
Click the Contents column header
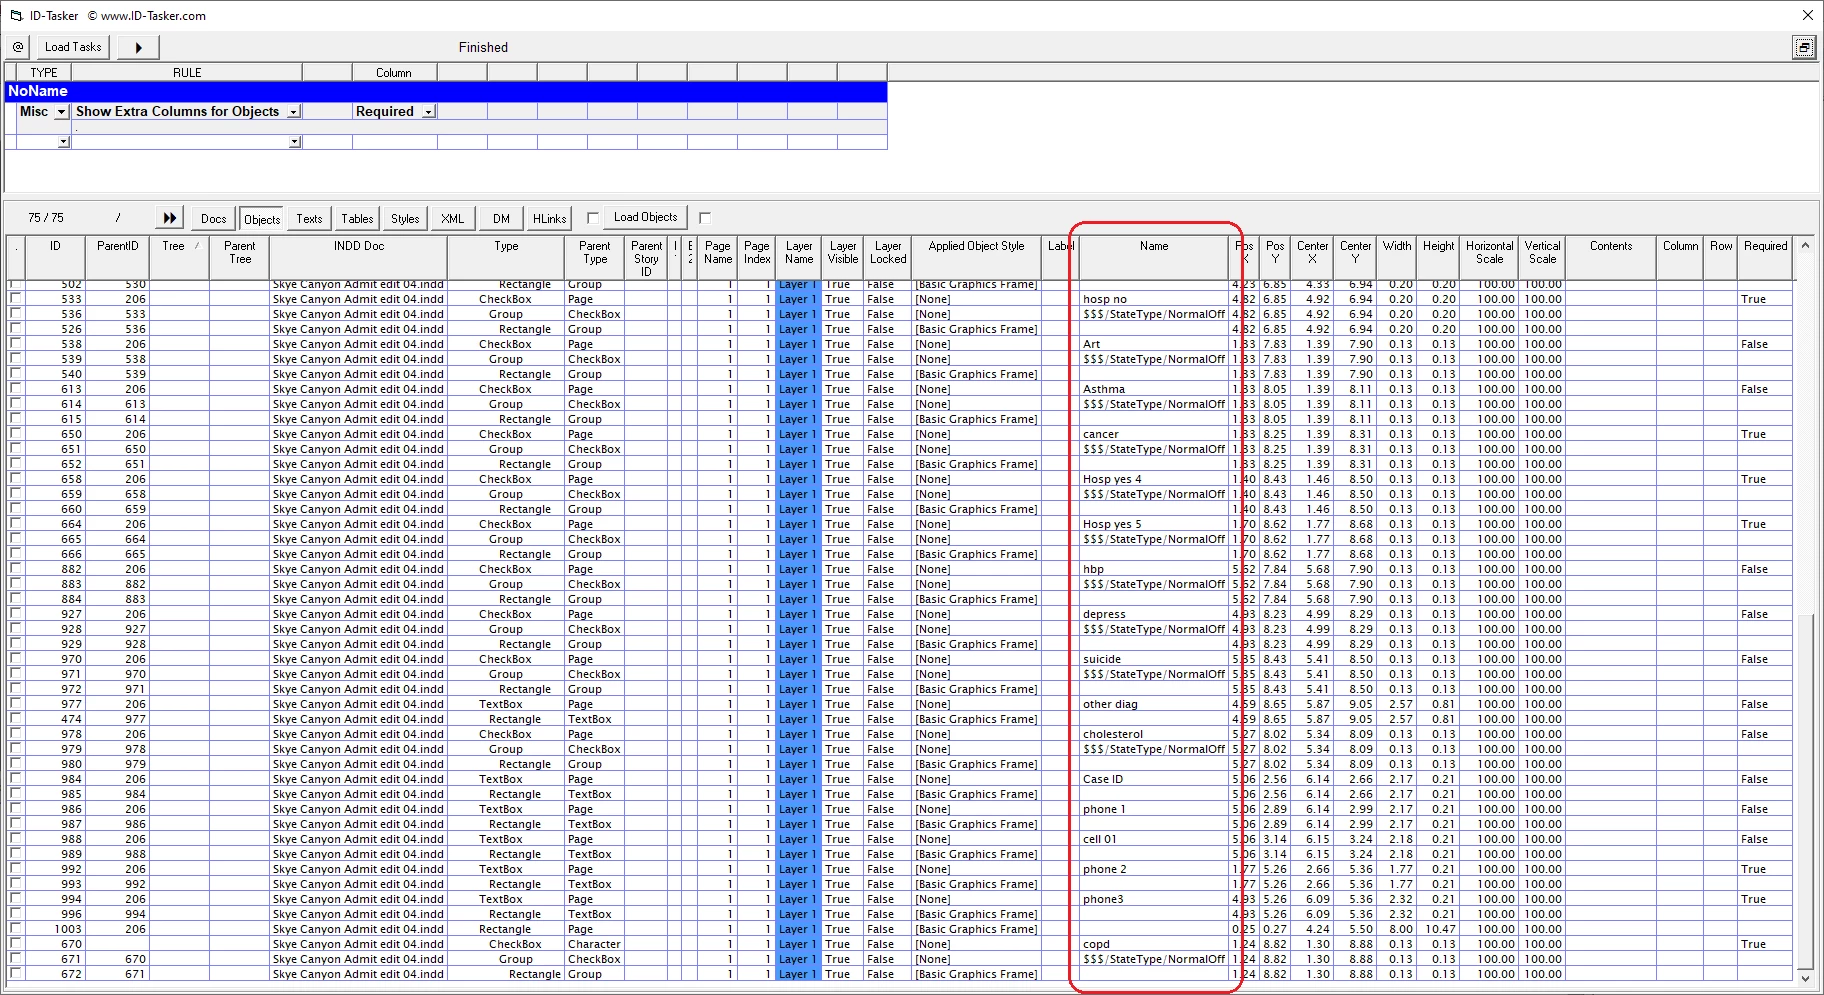(1611, 258)
